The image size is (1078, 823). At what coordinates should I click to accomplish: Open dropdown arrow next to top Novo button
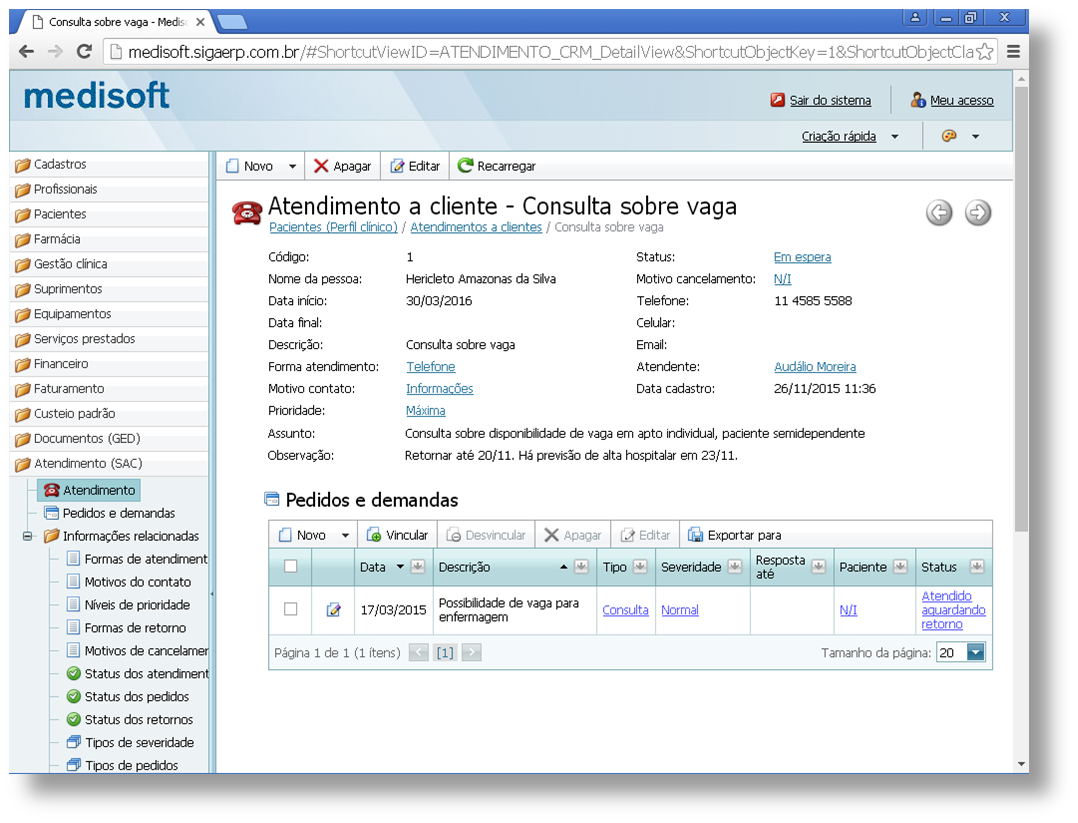[292, 166]
